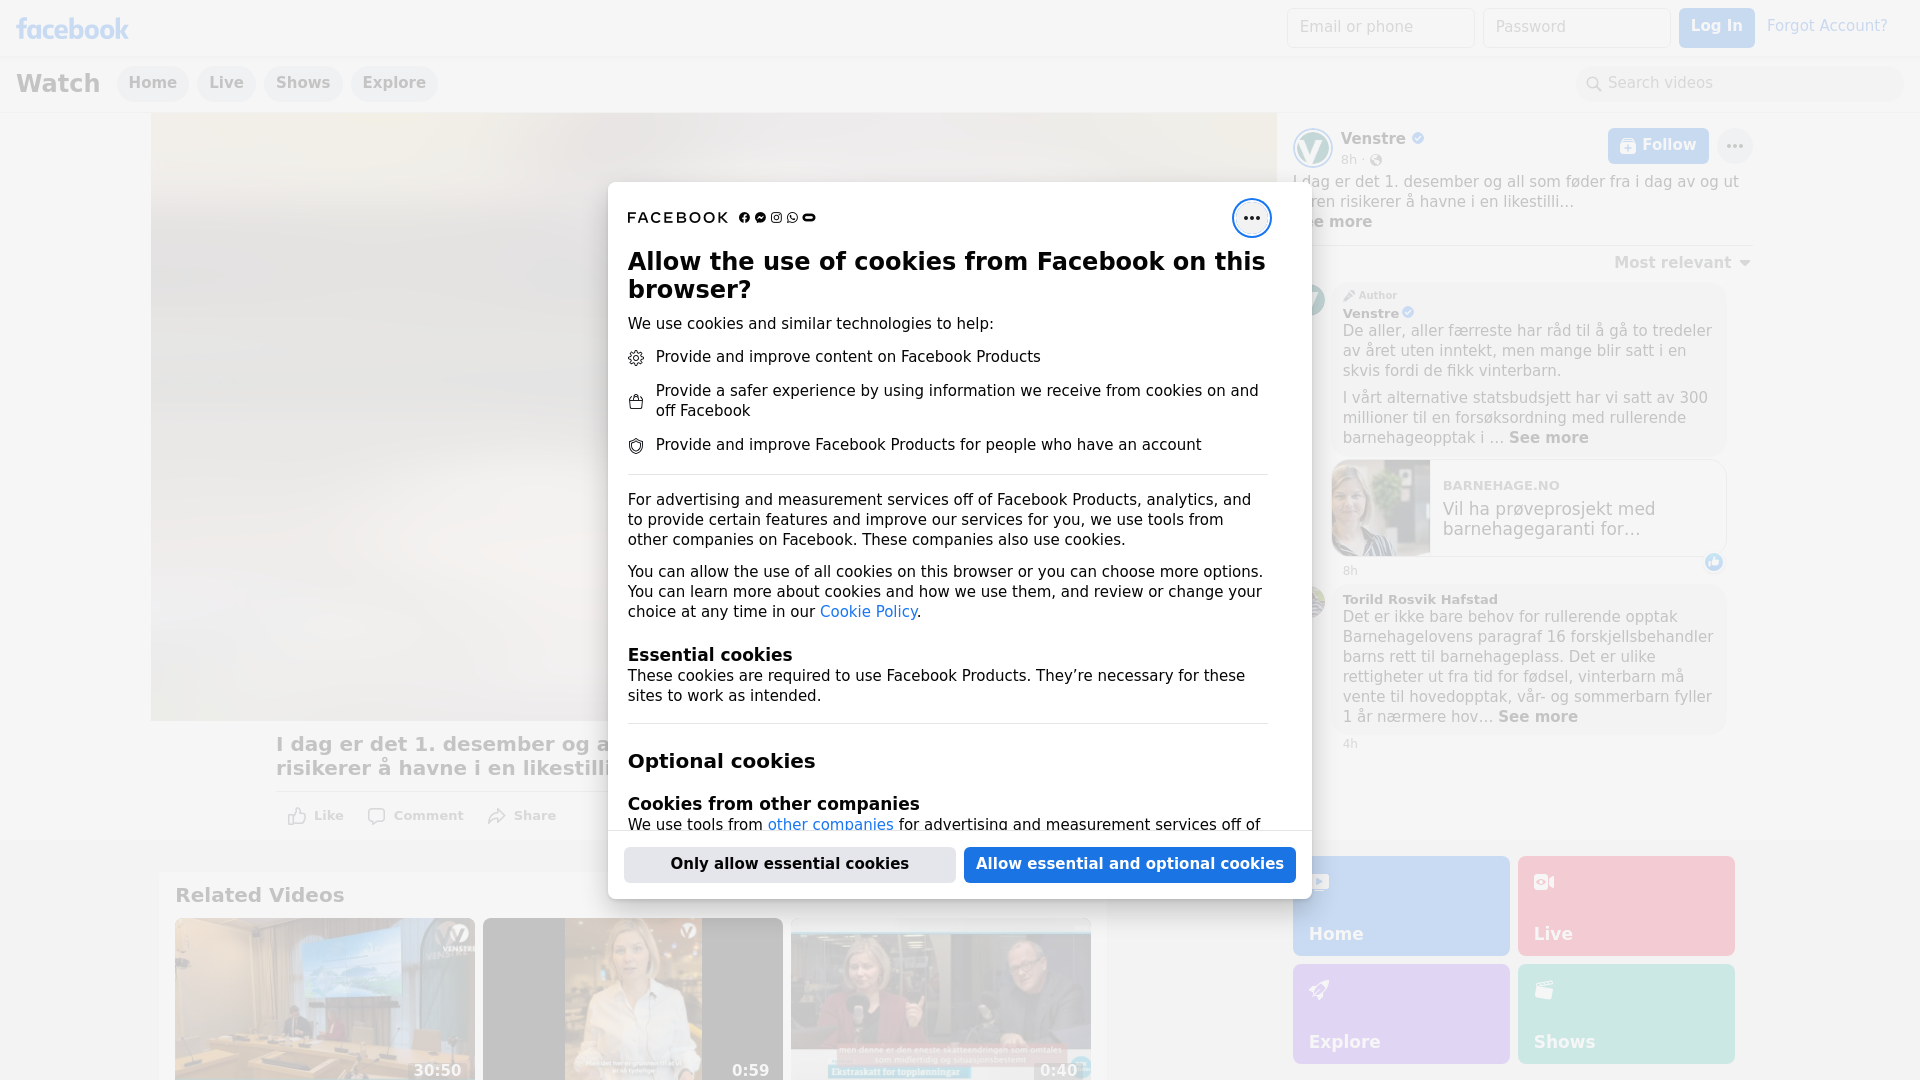Viewport: 1920px width, 1080px height.
Task: Click Allow essential and optional cookies
Action: pyautogui.click(x=1130, y=865)
